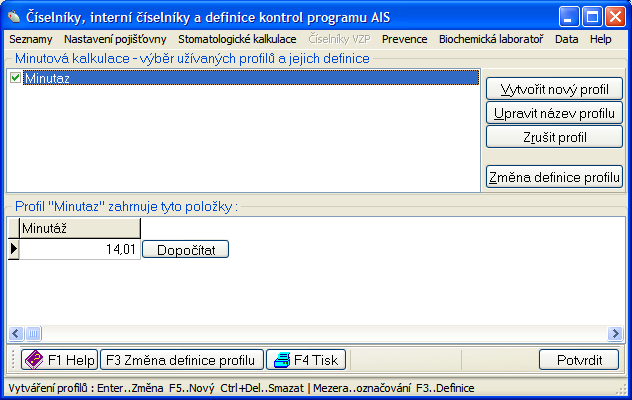Open the Seznamy menu
This screenshot has height=400, width=632.
[32, 39]
